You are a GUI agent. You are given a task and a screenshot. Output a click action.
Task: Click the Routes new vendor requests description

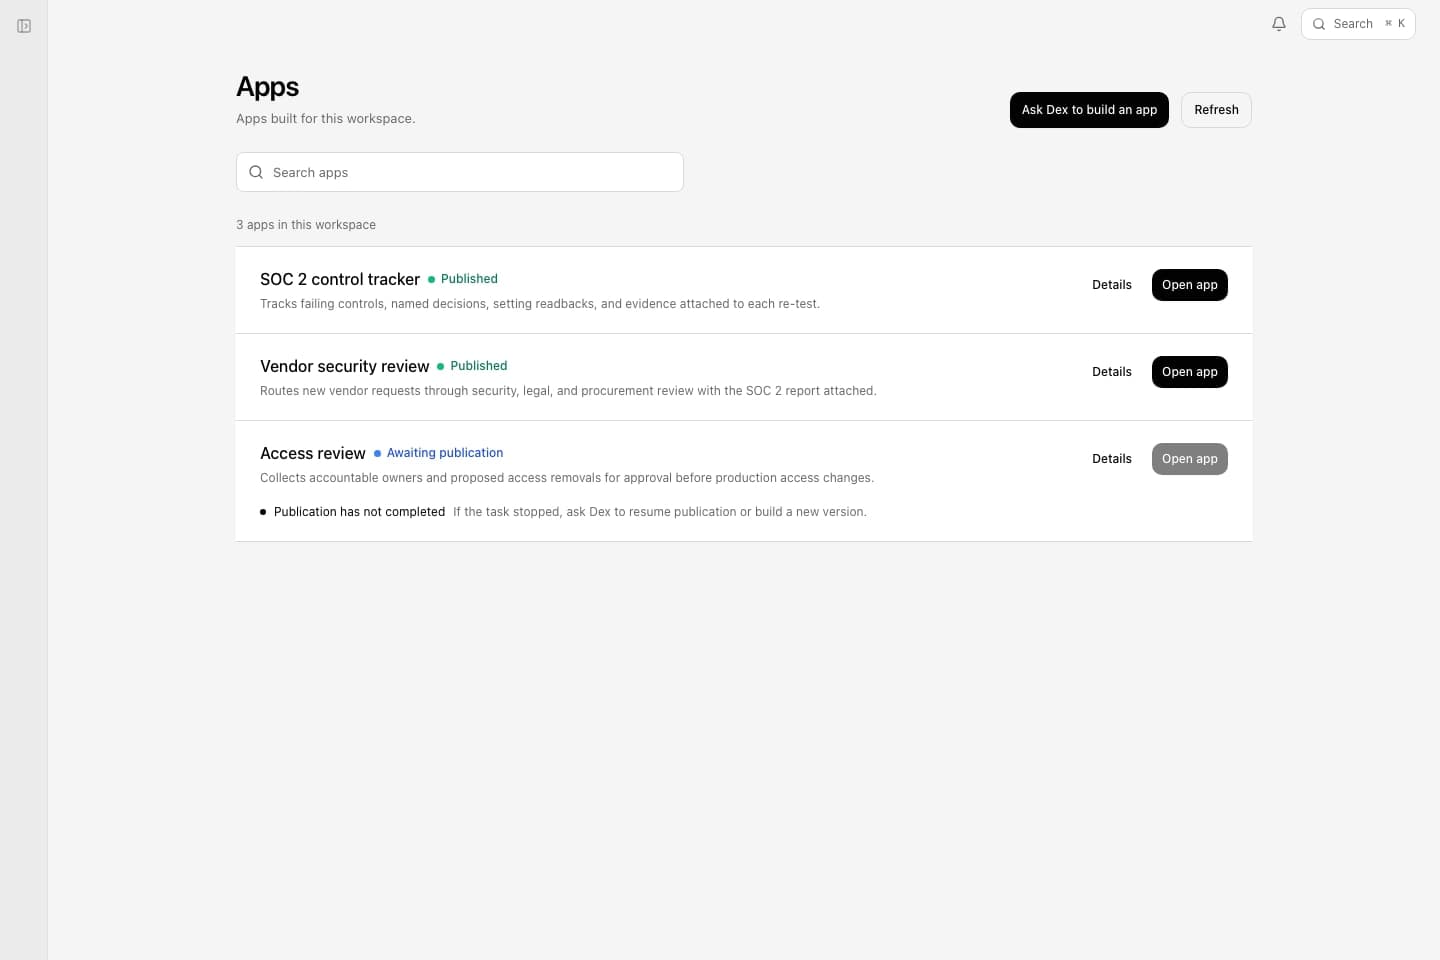point(568,391)
